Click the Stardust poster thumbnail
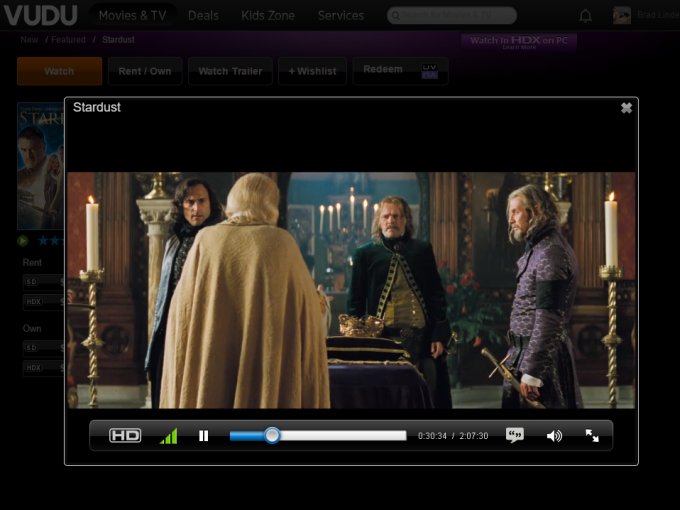 40,166
